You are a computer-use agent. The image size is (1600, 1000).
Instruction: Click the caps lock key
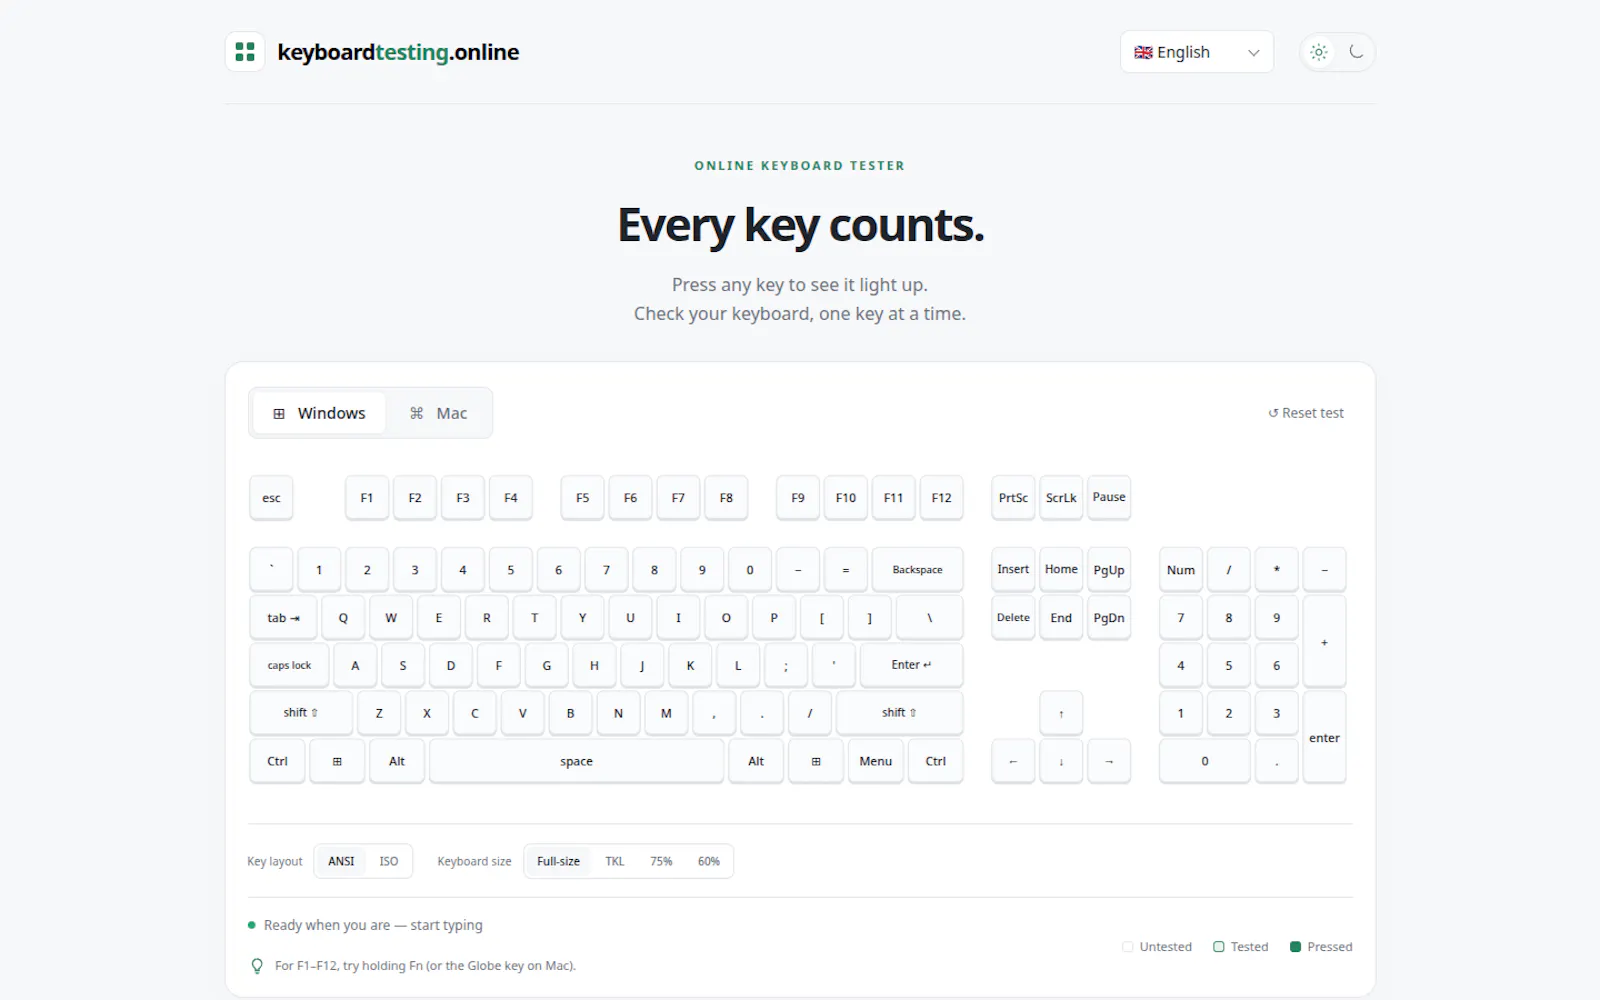(x=289, y=665)
